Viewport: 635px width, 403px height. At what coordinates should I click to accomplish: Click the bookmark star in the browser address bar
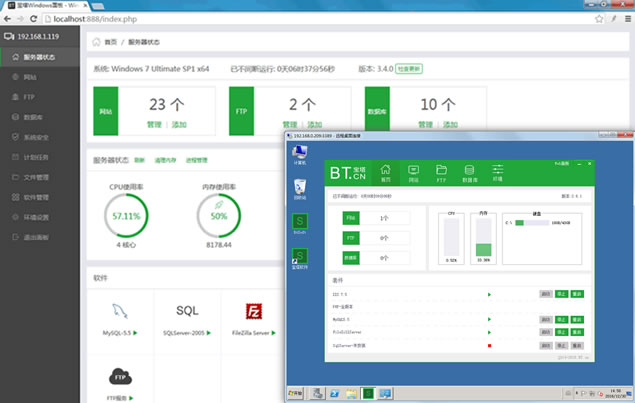pyautogui.click(x=599, y=19)
